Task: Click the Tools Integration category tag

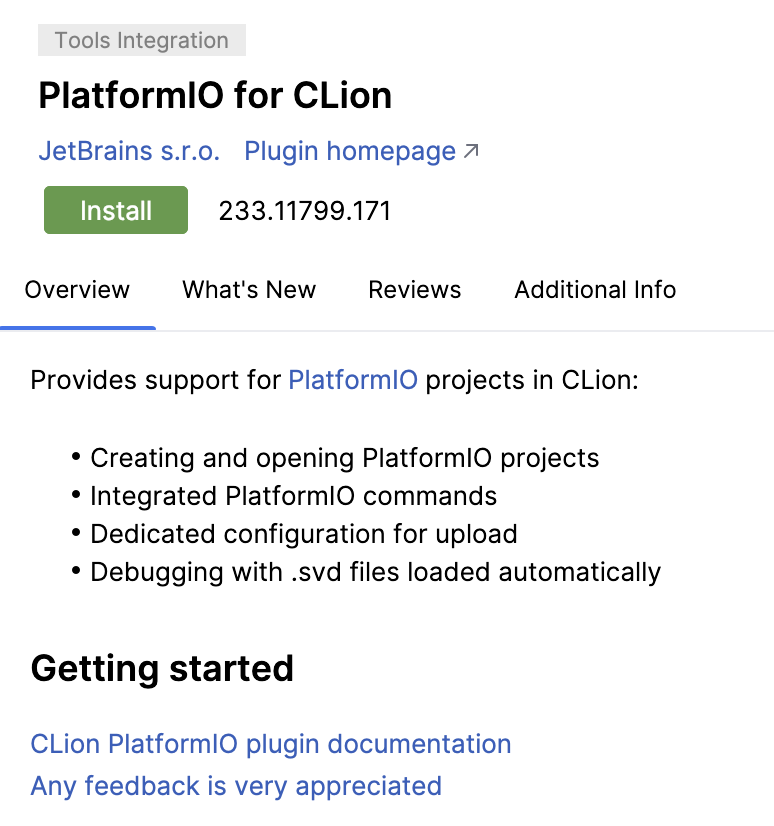Action: 141,40
